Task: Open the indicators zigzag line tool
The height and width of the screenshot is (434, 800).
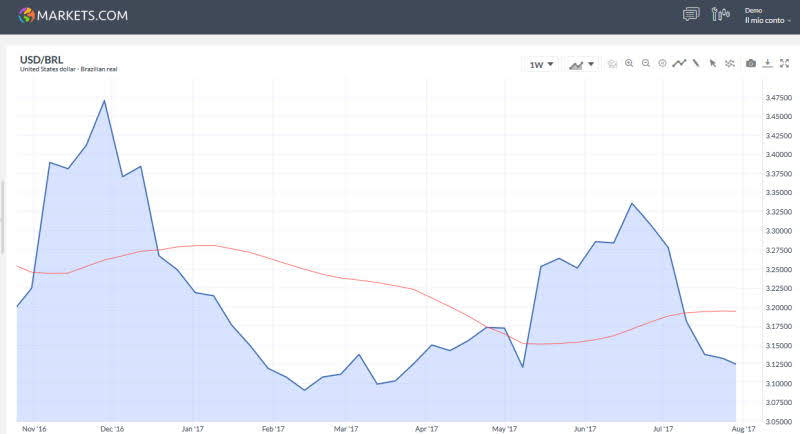Action: (680, 63)
